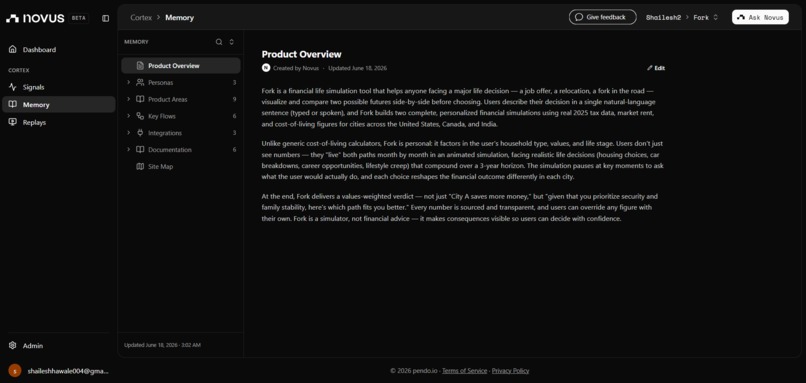This screenshot has width=806, height=383.
Task: Select Replays in left navigation
Action: [59, 122]
